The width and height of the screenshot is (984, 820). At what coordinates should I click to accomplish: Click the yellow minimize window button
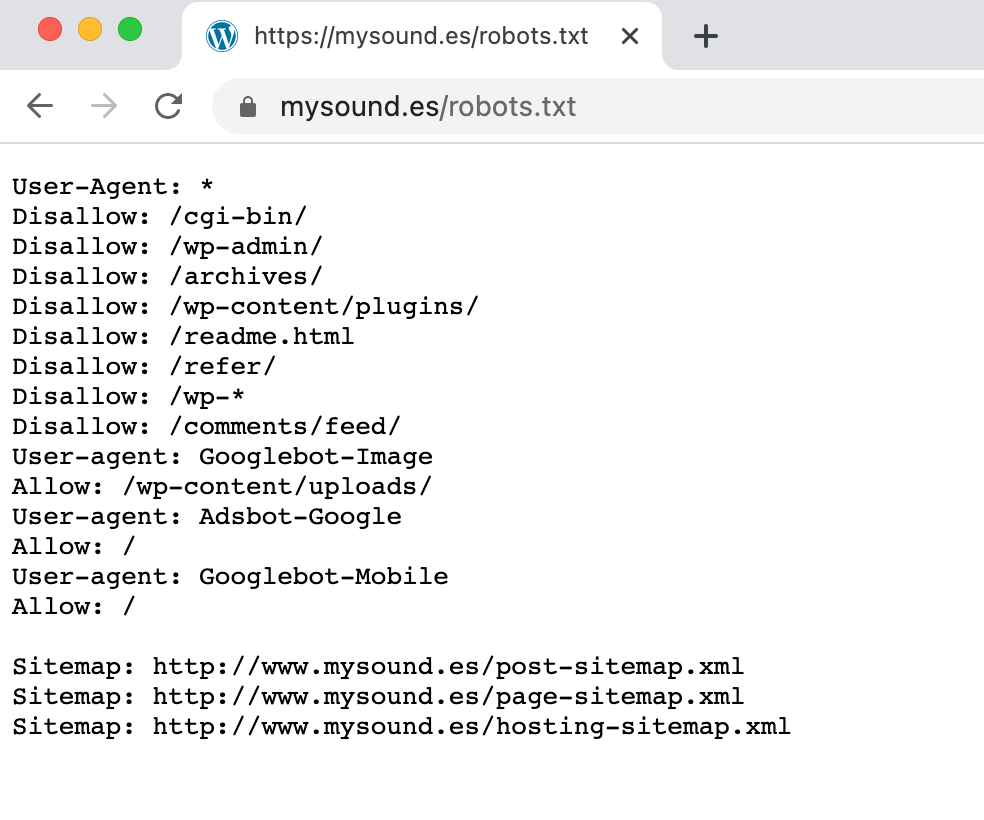coord(90,29)
